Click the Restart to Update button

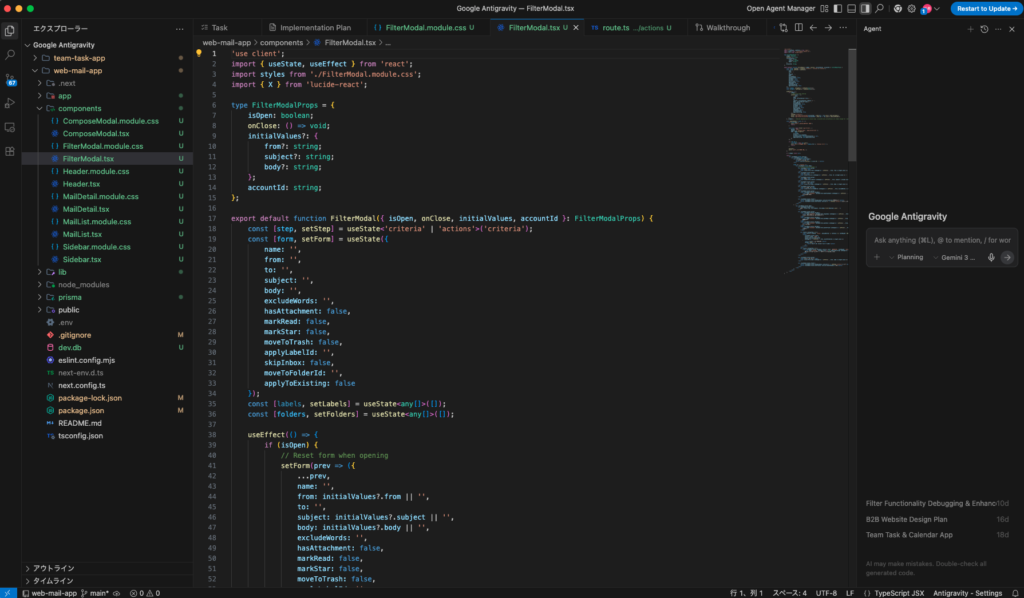pyautogui.click(x=984, y=8)
